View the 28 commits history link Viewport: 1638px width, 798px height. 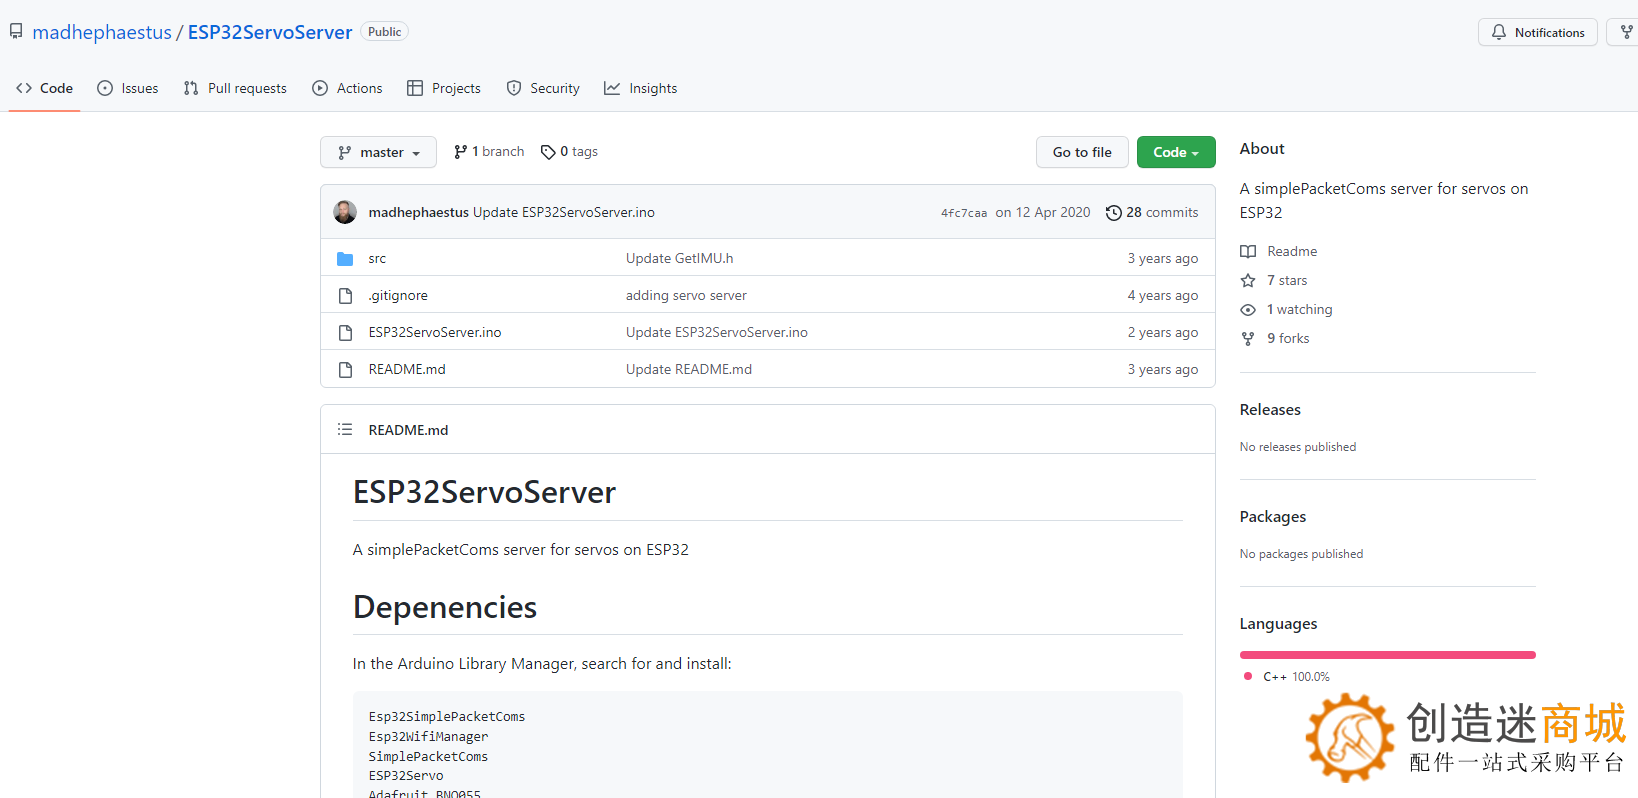(x=1152, y=212)
